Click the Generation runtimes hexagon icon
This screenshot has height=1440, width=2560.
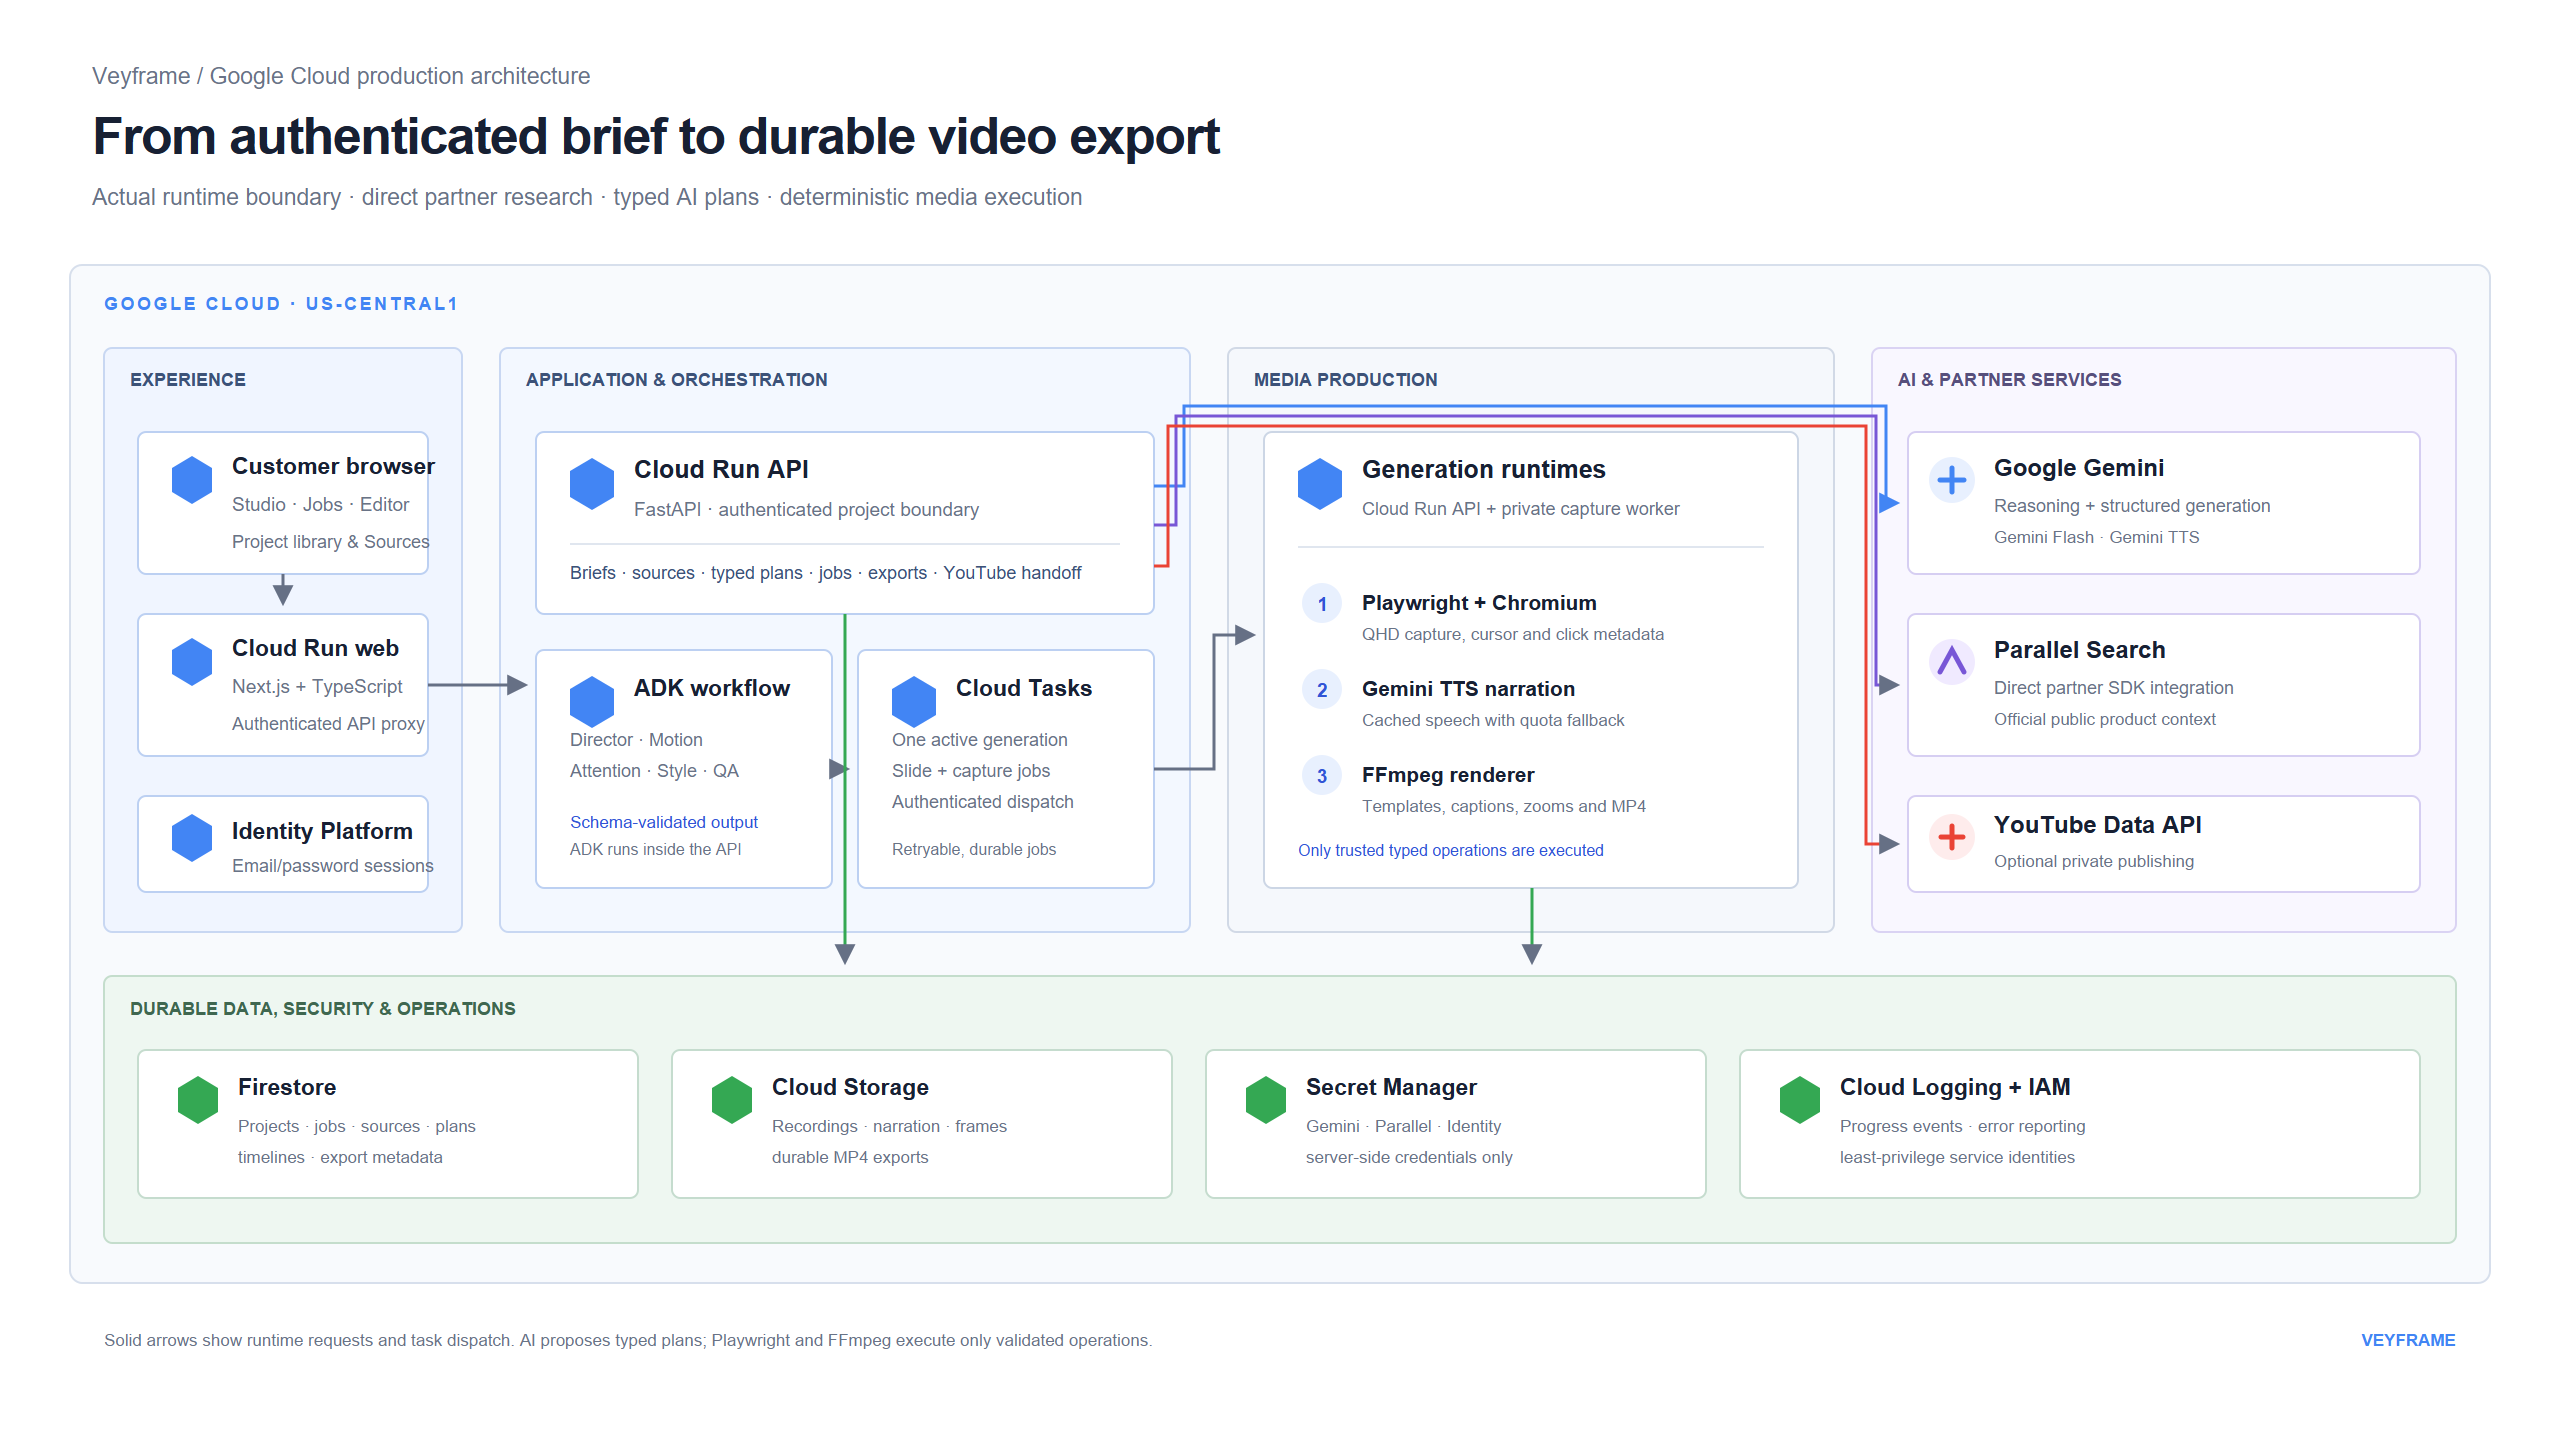click(x=1320, y=484)
